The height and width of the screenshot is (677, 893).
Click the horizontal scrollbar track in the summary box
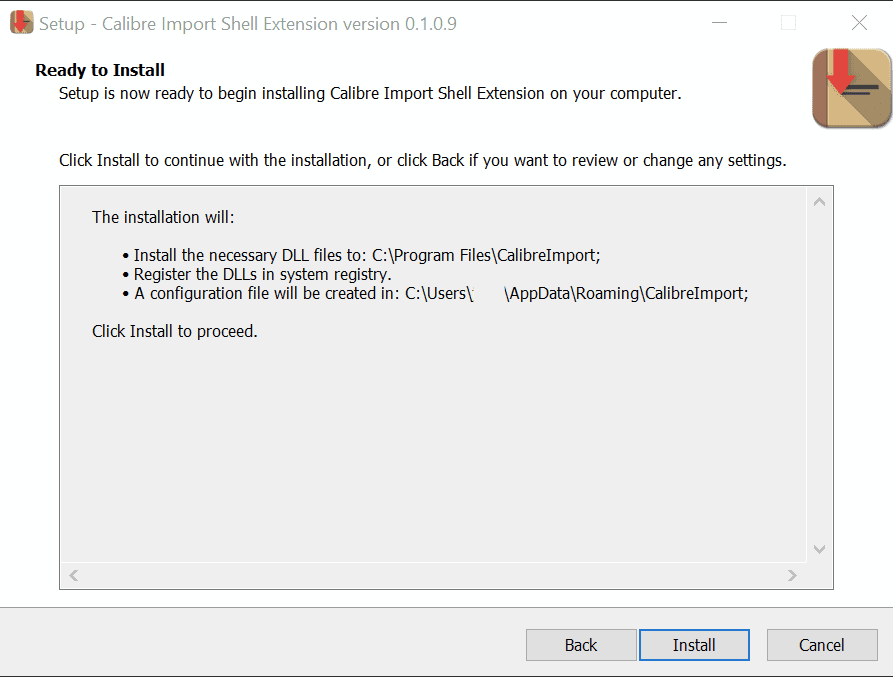point(432,576)
